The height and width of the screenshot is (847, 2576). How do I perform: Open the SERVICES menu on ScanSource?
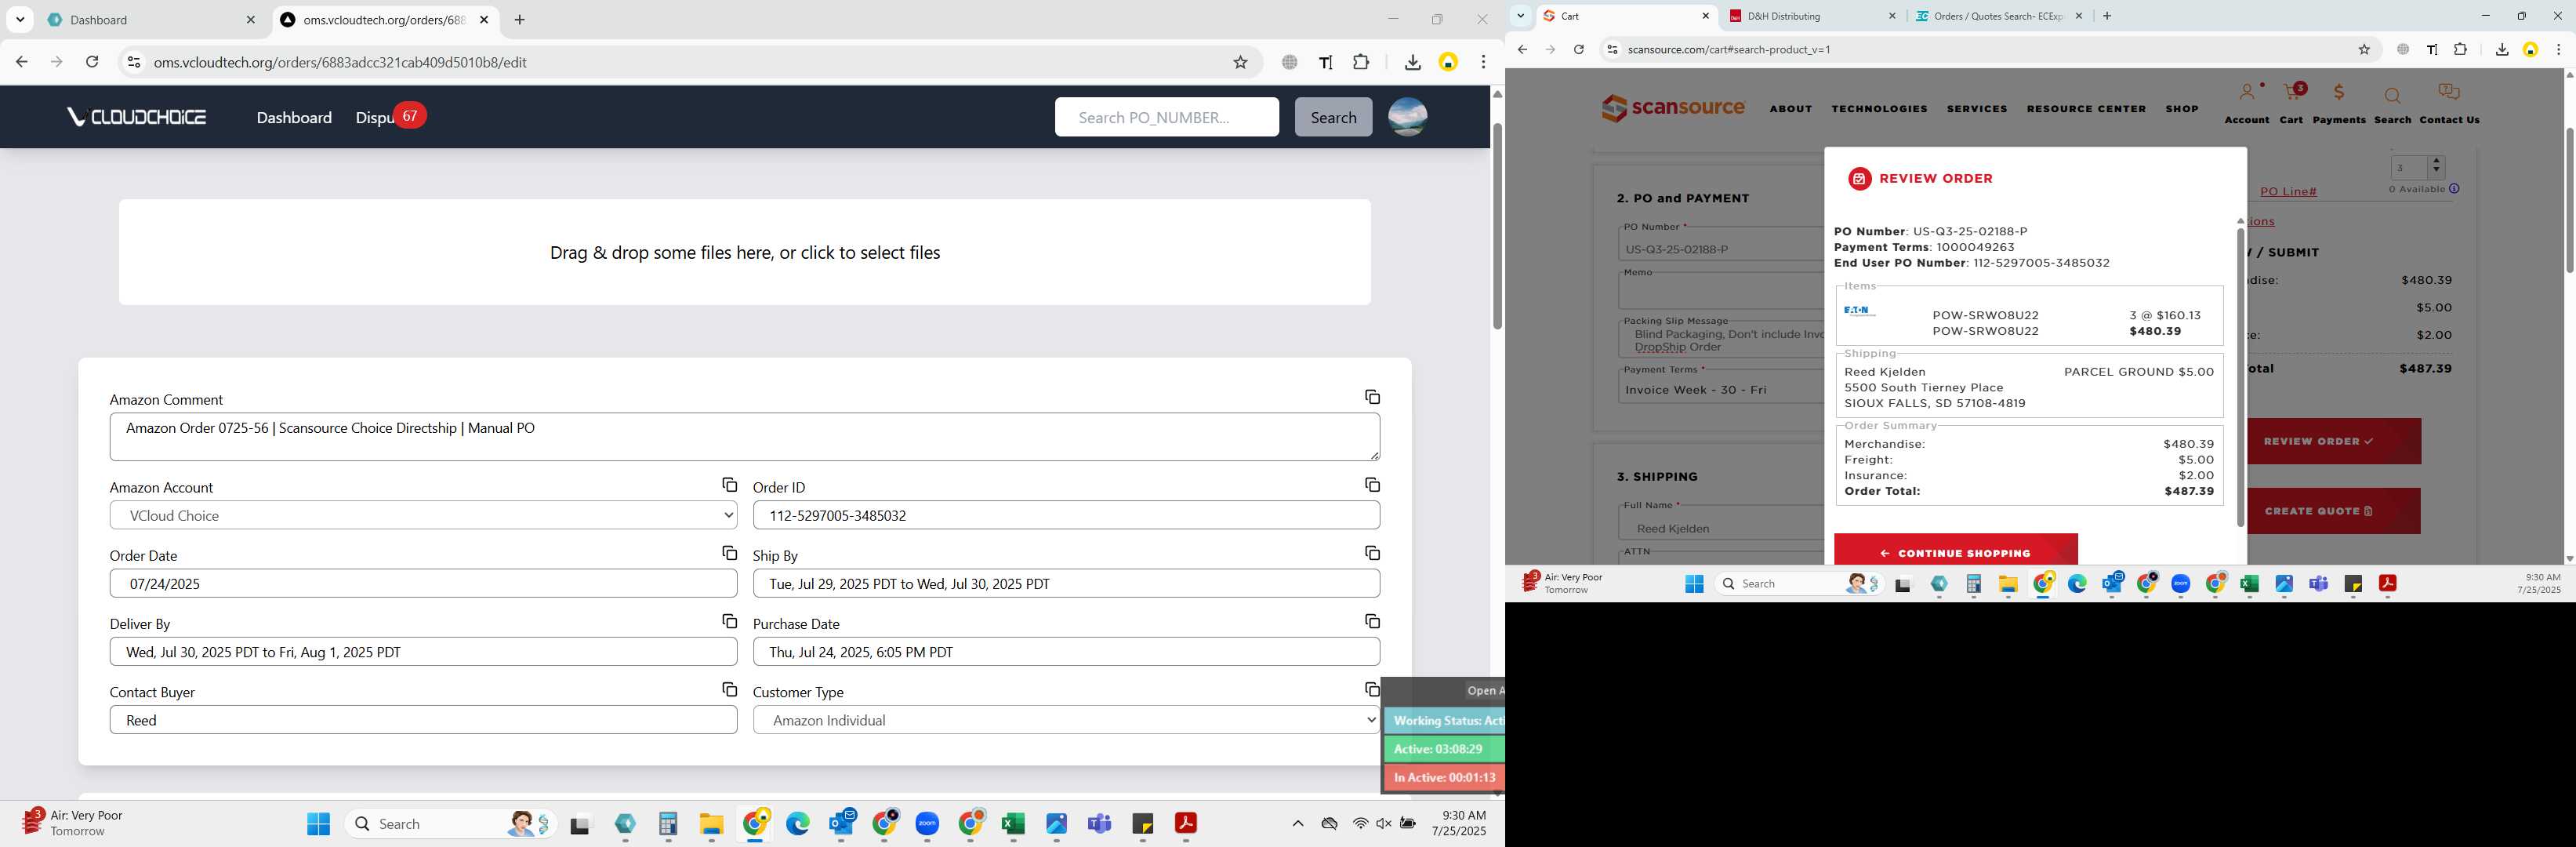(x=1976, y=109)
